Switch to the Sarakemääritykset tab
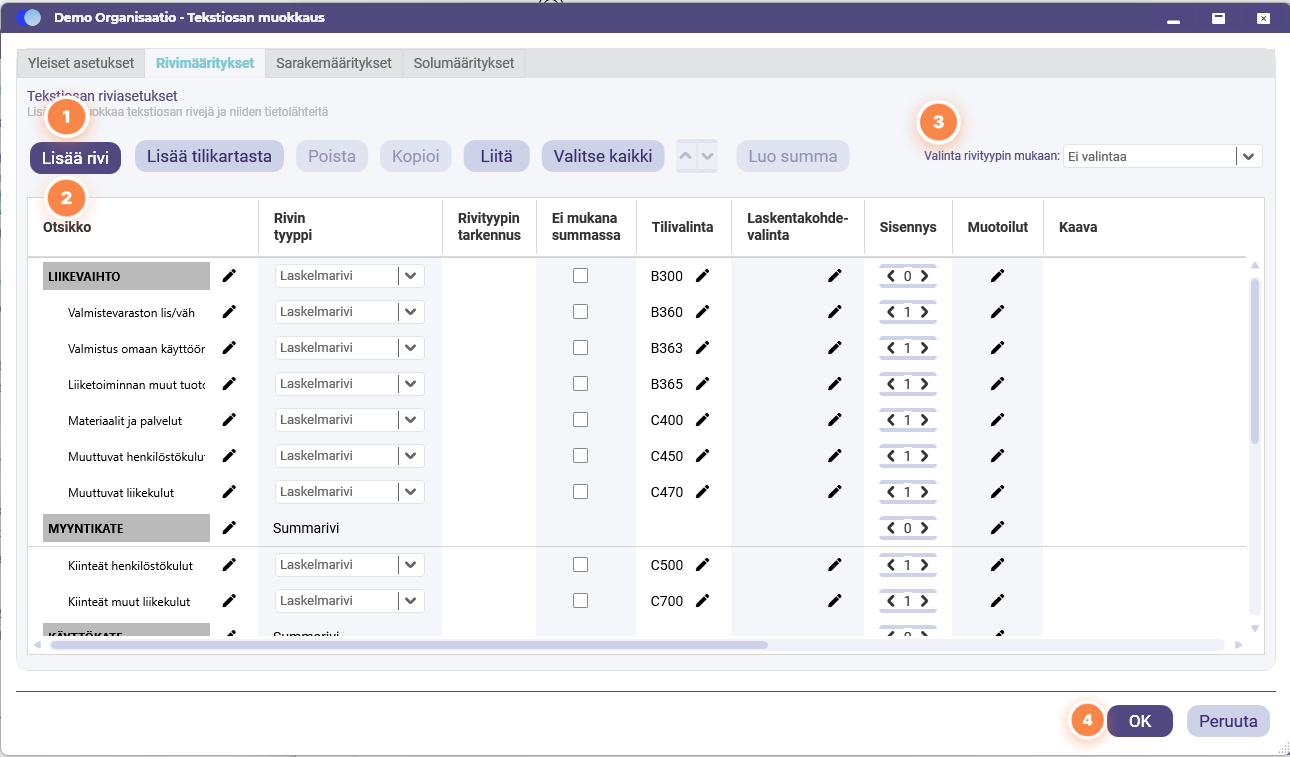The height and width of the screenshot is (757, 1290). (x=334, y=63)
